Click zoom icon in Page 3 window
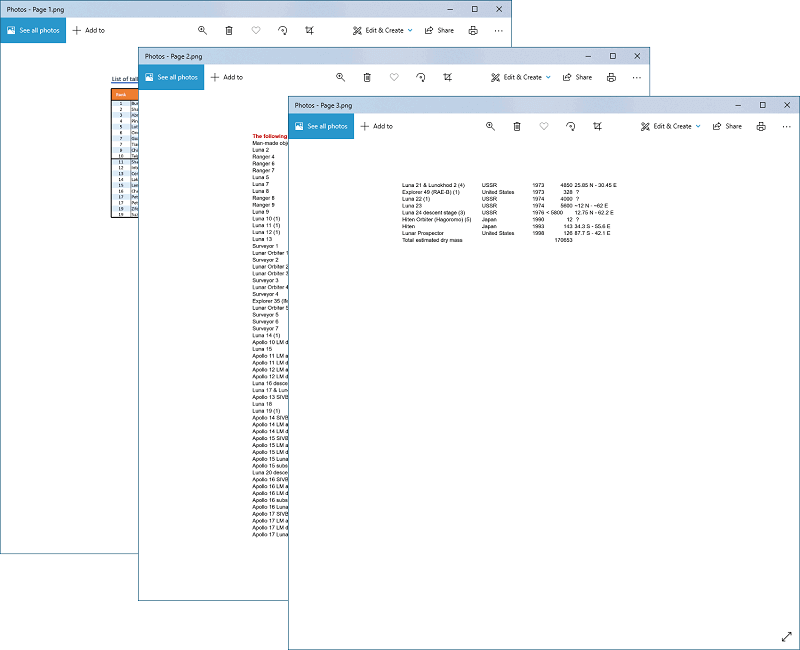The height and width of the screenshot is (650, 800). pyautogui.click(x=490, y=126)
